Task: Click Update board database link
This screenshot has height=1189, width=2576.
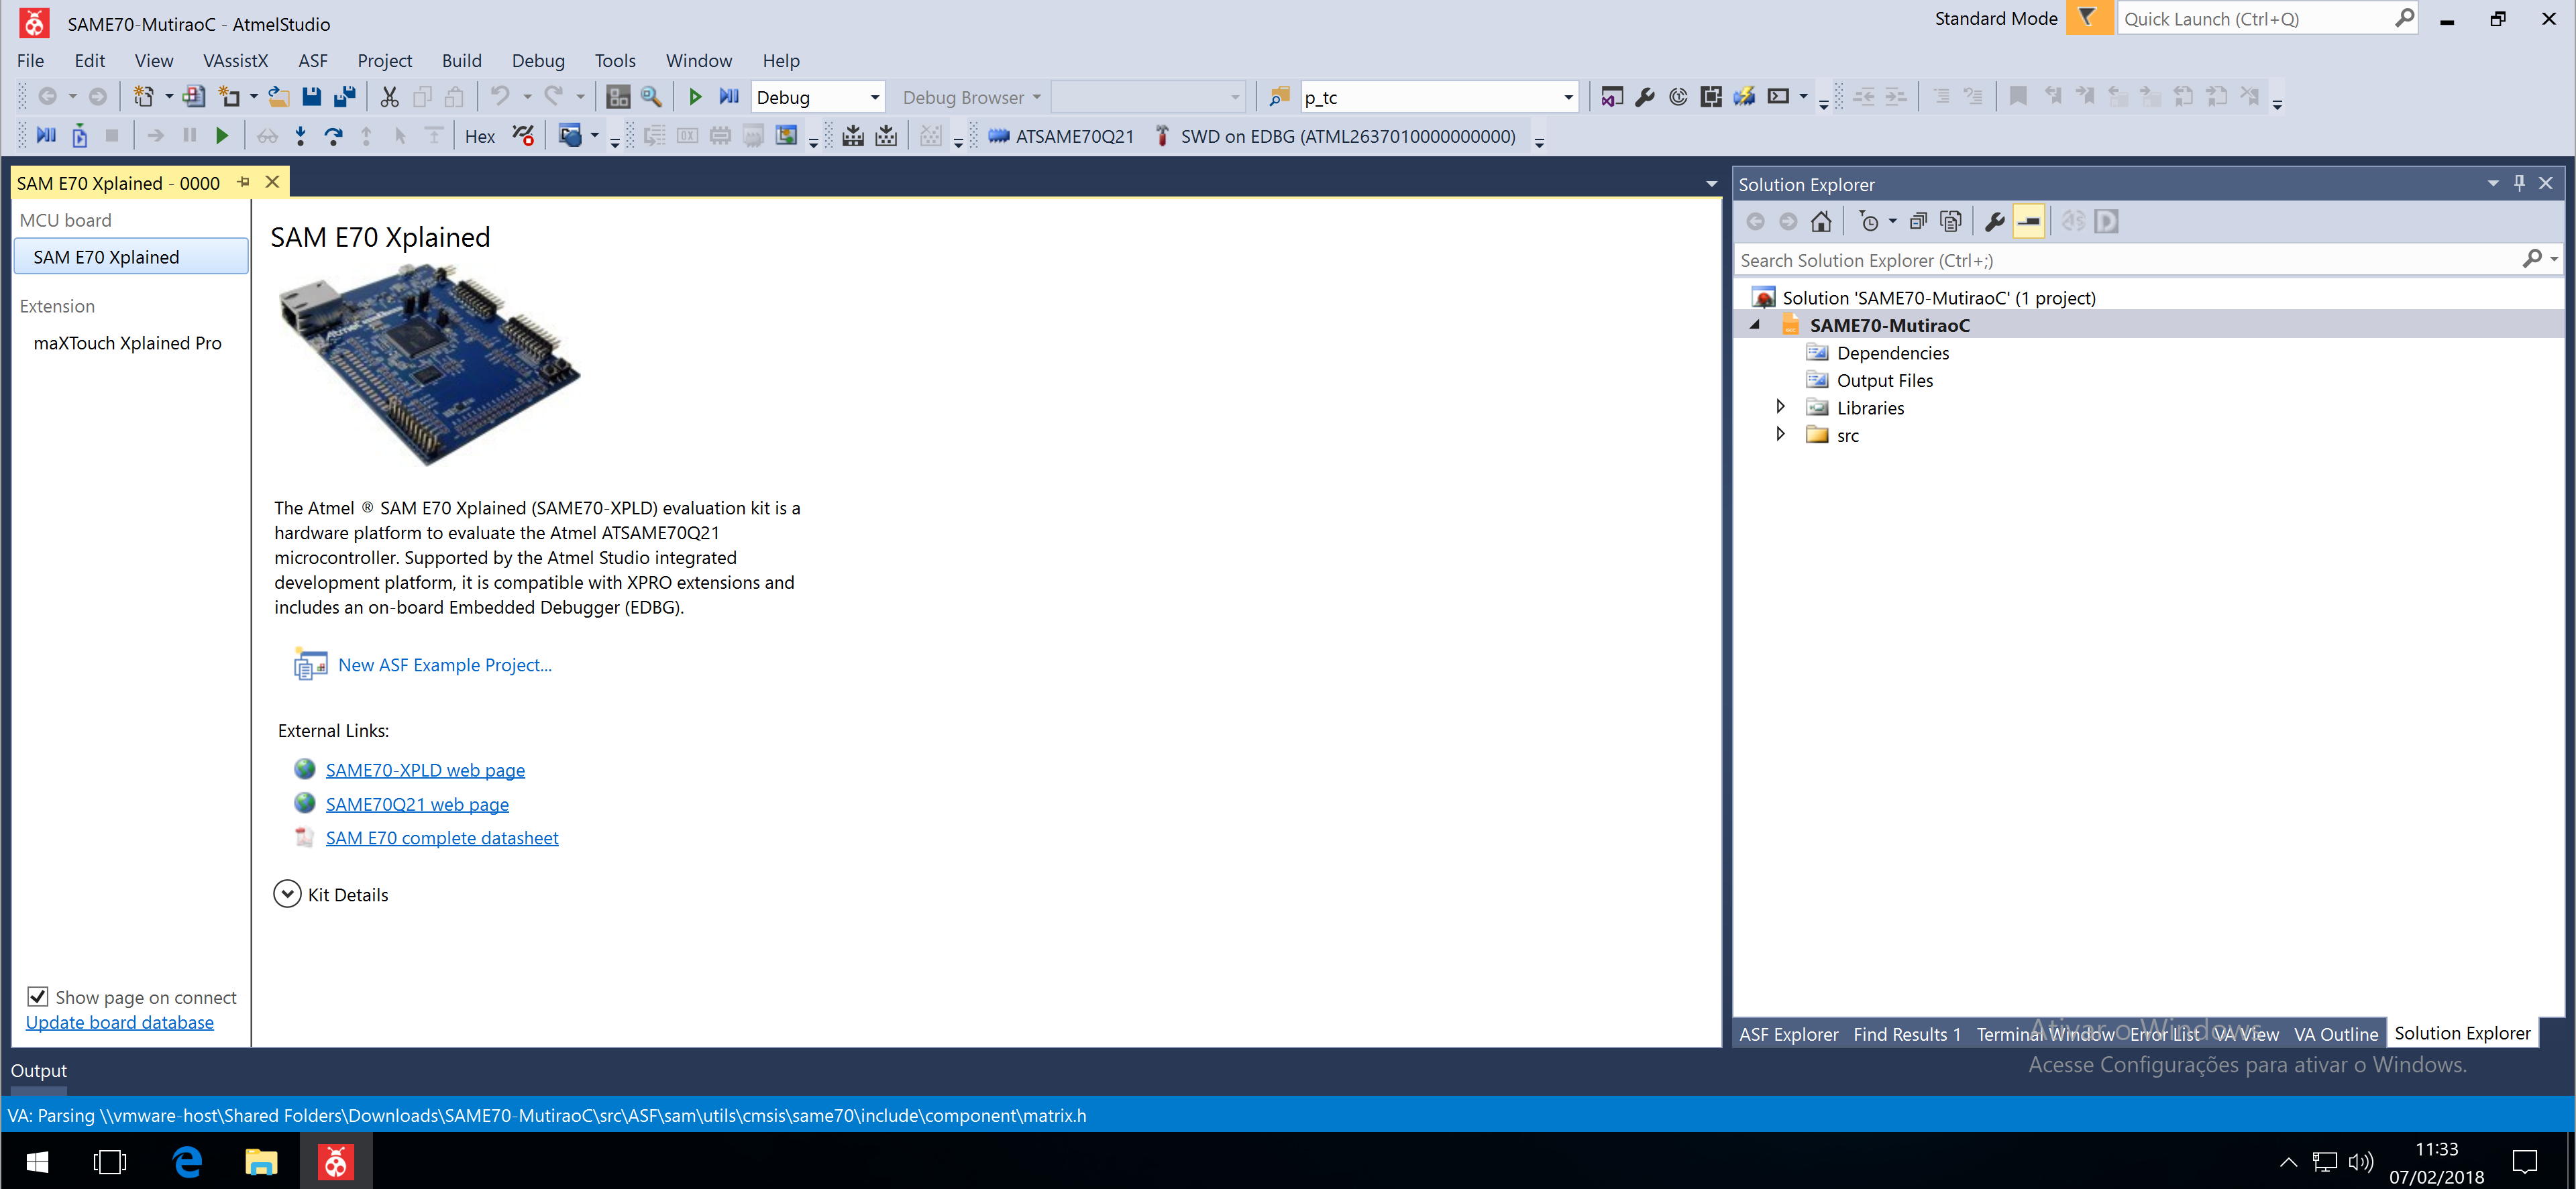Action: point(120,1022)
